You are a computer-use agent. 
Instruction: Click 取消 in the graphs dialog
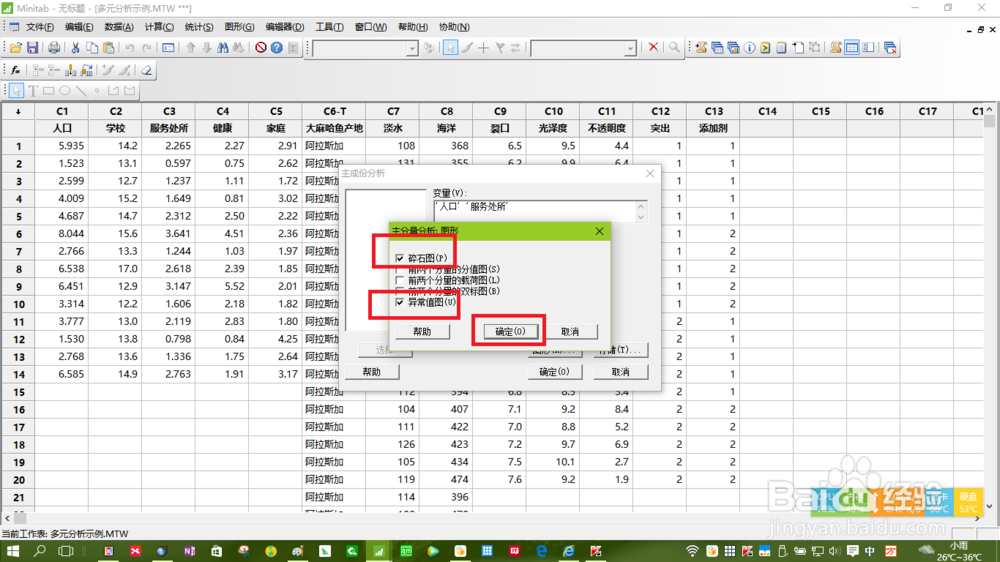click(x=570, y=332)
